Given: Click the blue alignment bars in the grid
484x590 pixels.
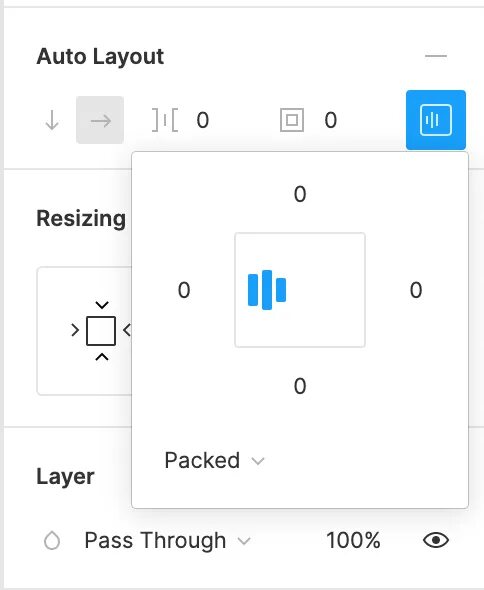Looking at the screenshot, I should (267, 290).
